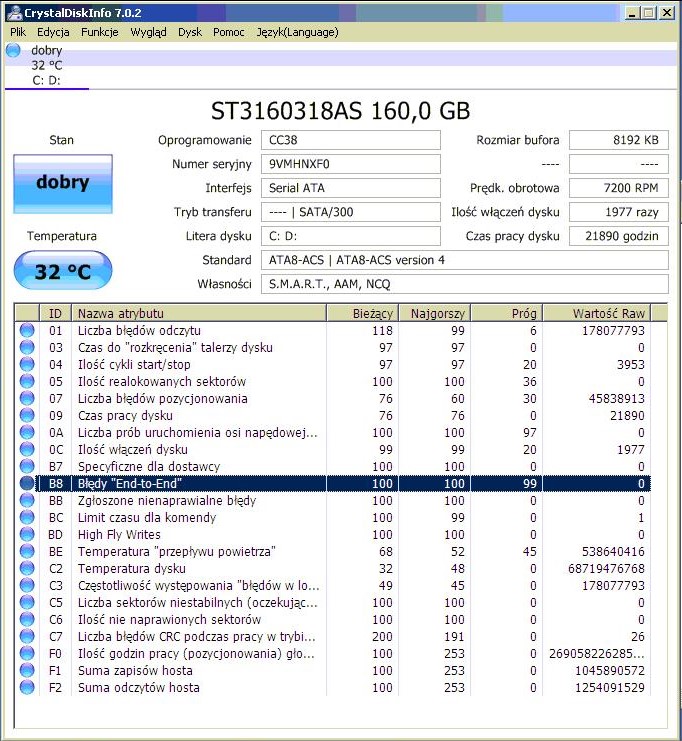The image size is (682, 741).
Task: Select row 'Liczba błędów pozycjonowania'
Action: pos(333,398)
